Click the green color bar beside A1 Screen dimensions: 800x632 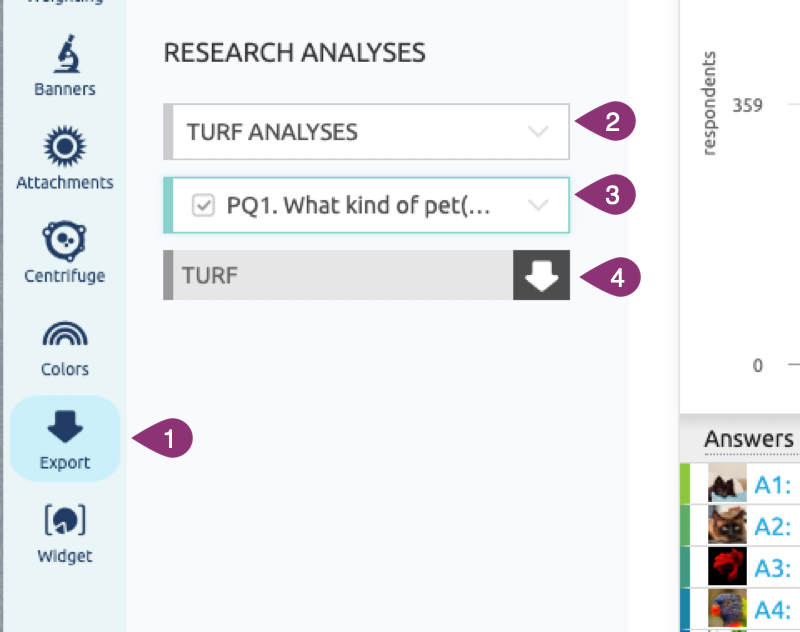(685, 482)
